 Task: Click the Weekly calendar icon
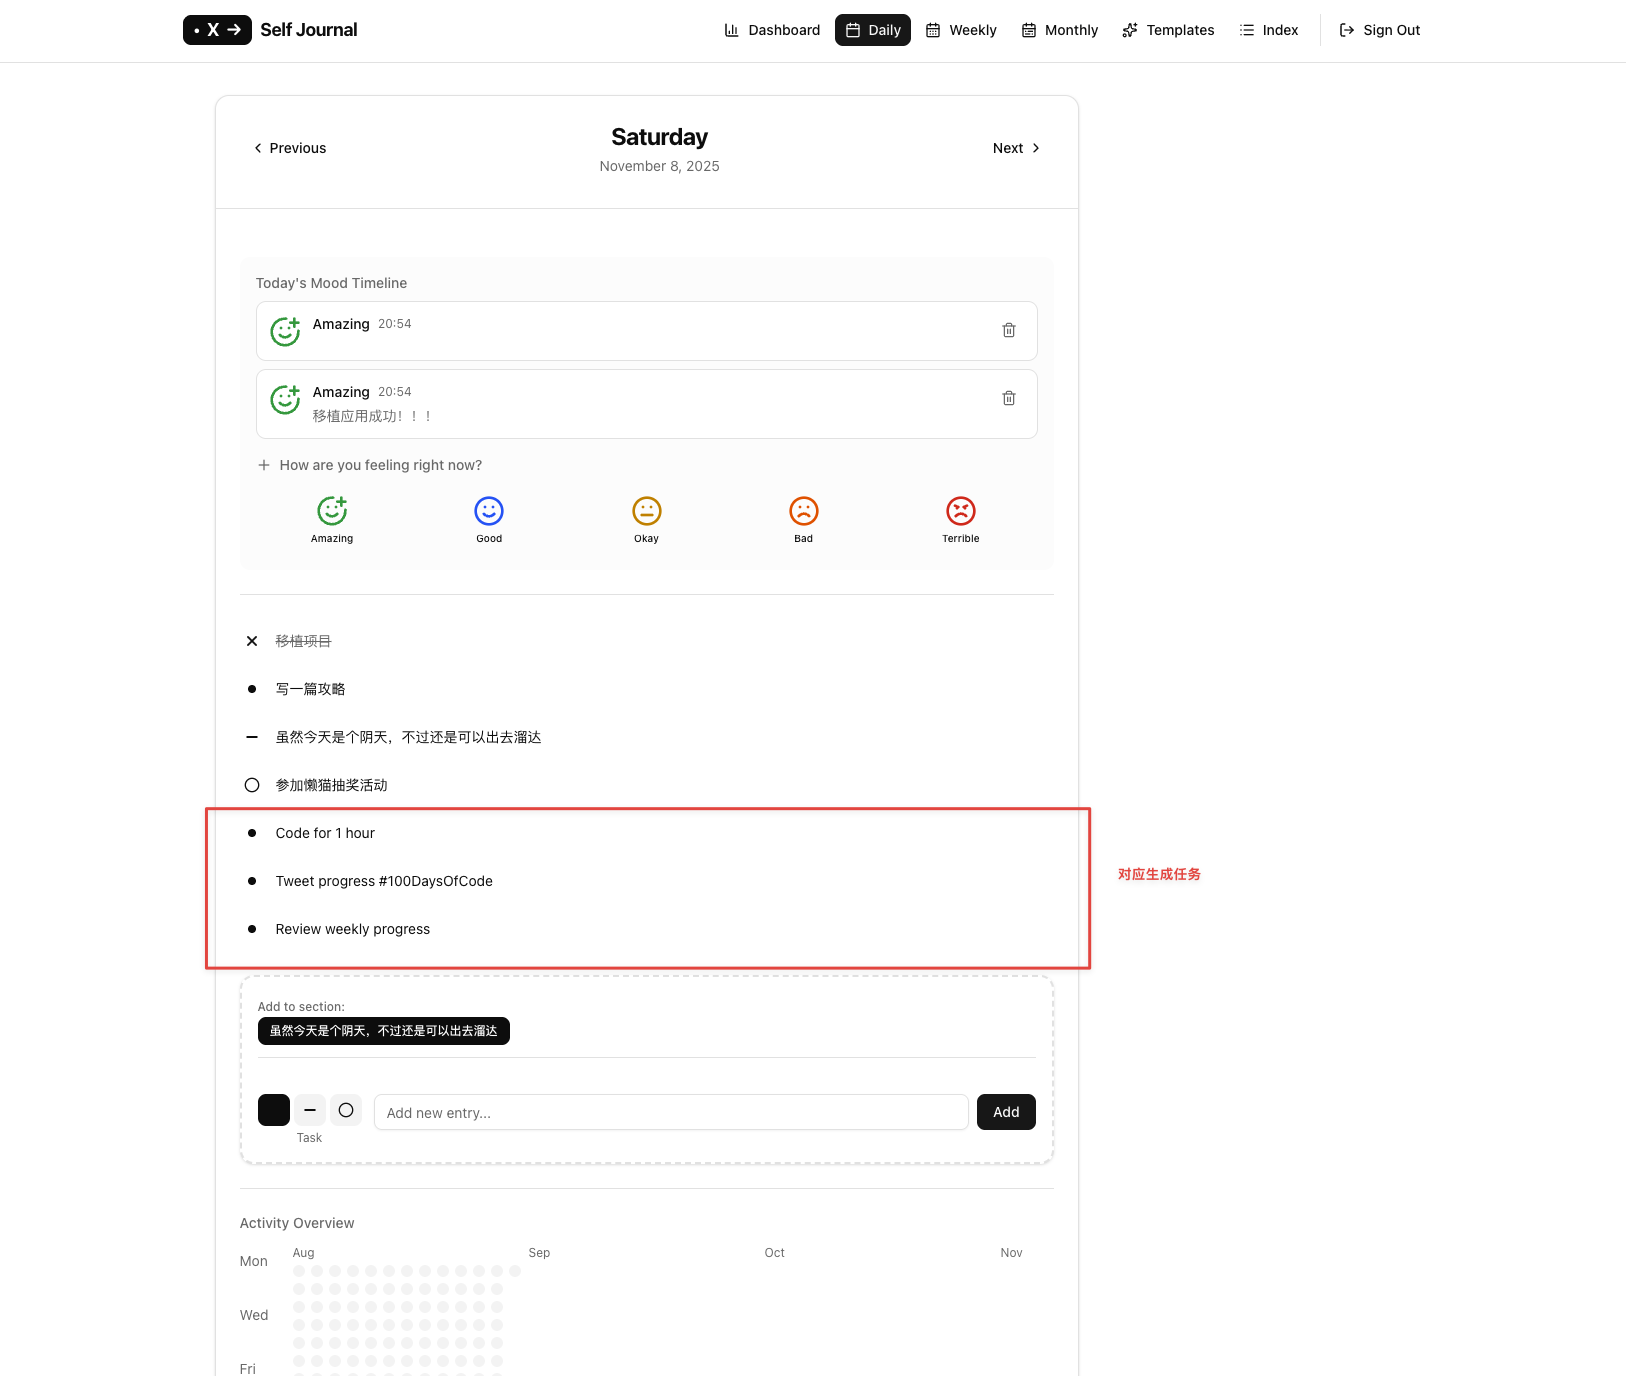[x=933, y=30]
